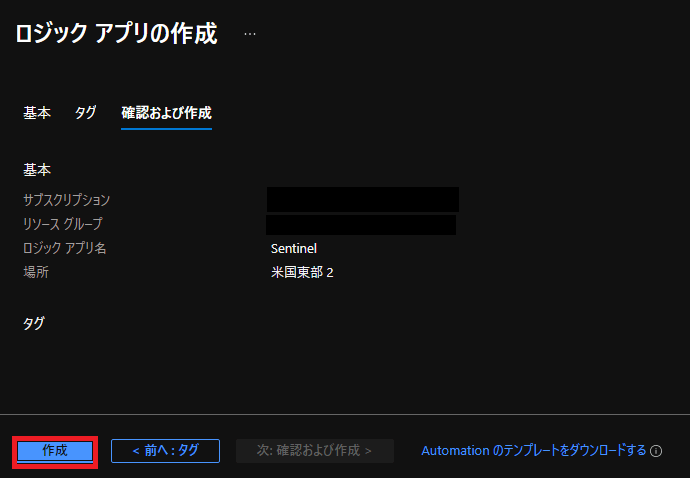The image size is (690, 478).
Task: Switch to the タグ tab
Action: pyautogui.click(x=86, y=113)
